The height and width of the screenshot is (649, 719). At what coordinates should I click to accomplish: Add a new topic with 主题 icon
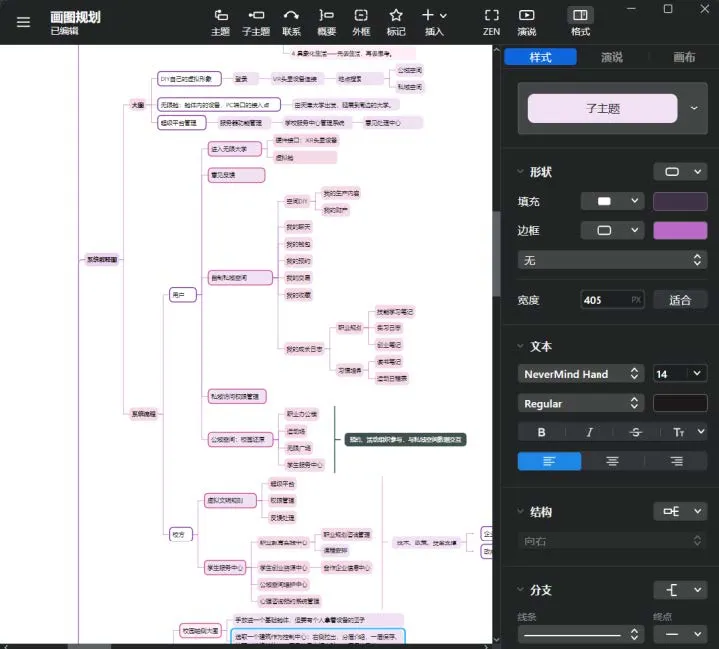[221, 22]
